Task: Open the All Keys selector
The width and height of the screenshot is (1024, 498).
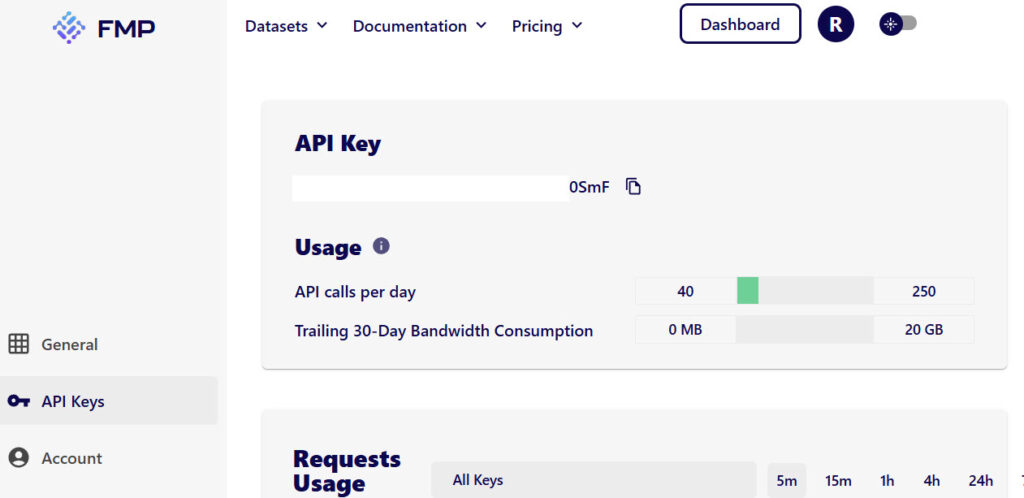Action: [x=593, y=480]
